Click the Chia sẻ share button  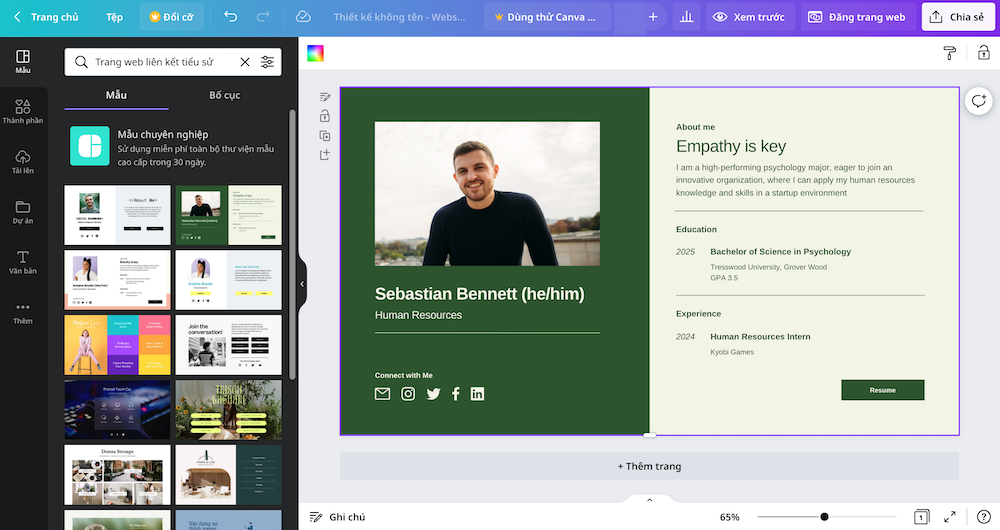[x=956, y=17]
